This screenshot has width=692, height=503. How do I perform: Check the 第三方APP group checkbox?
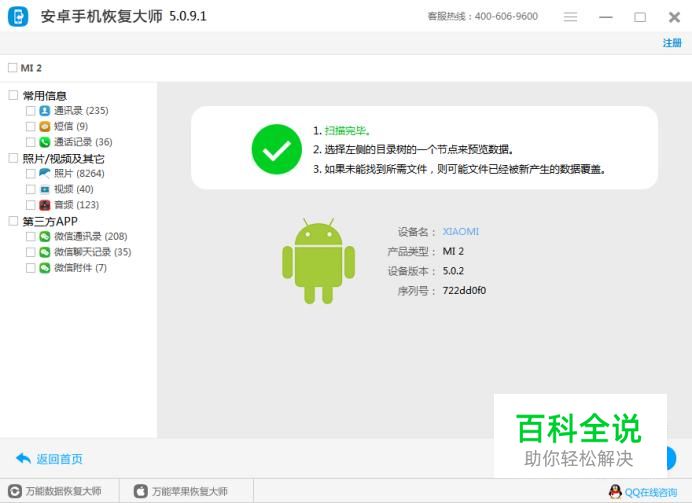[13, 221]
